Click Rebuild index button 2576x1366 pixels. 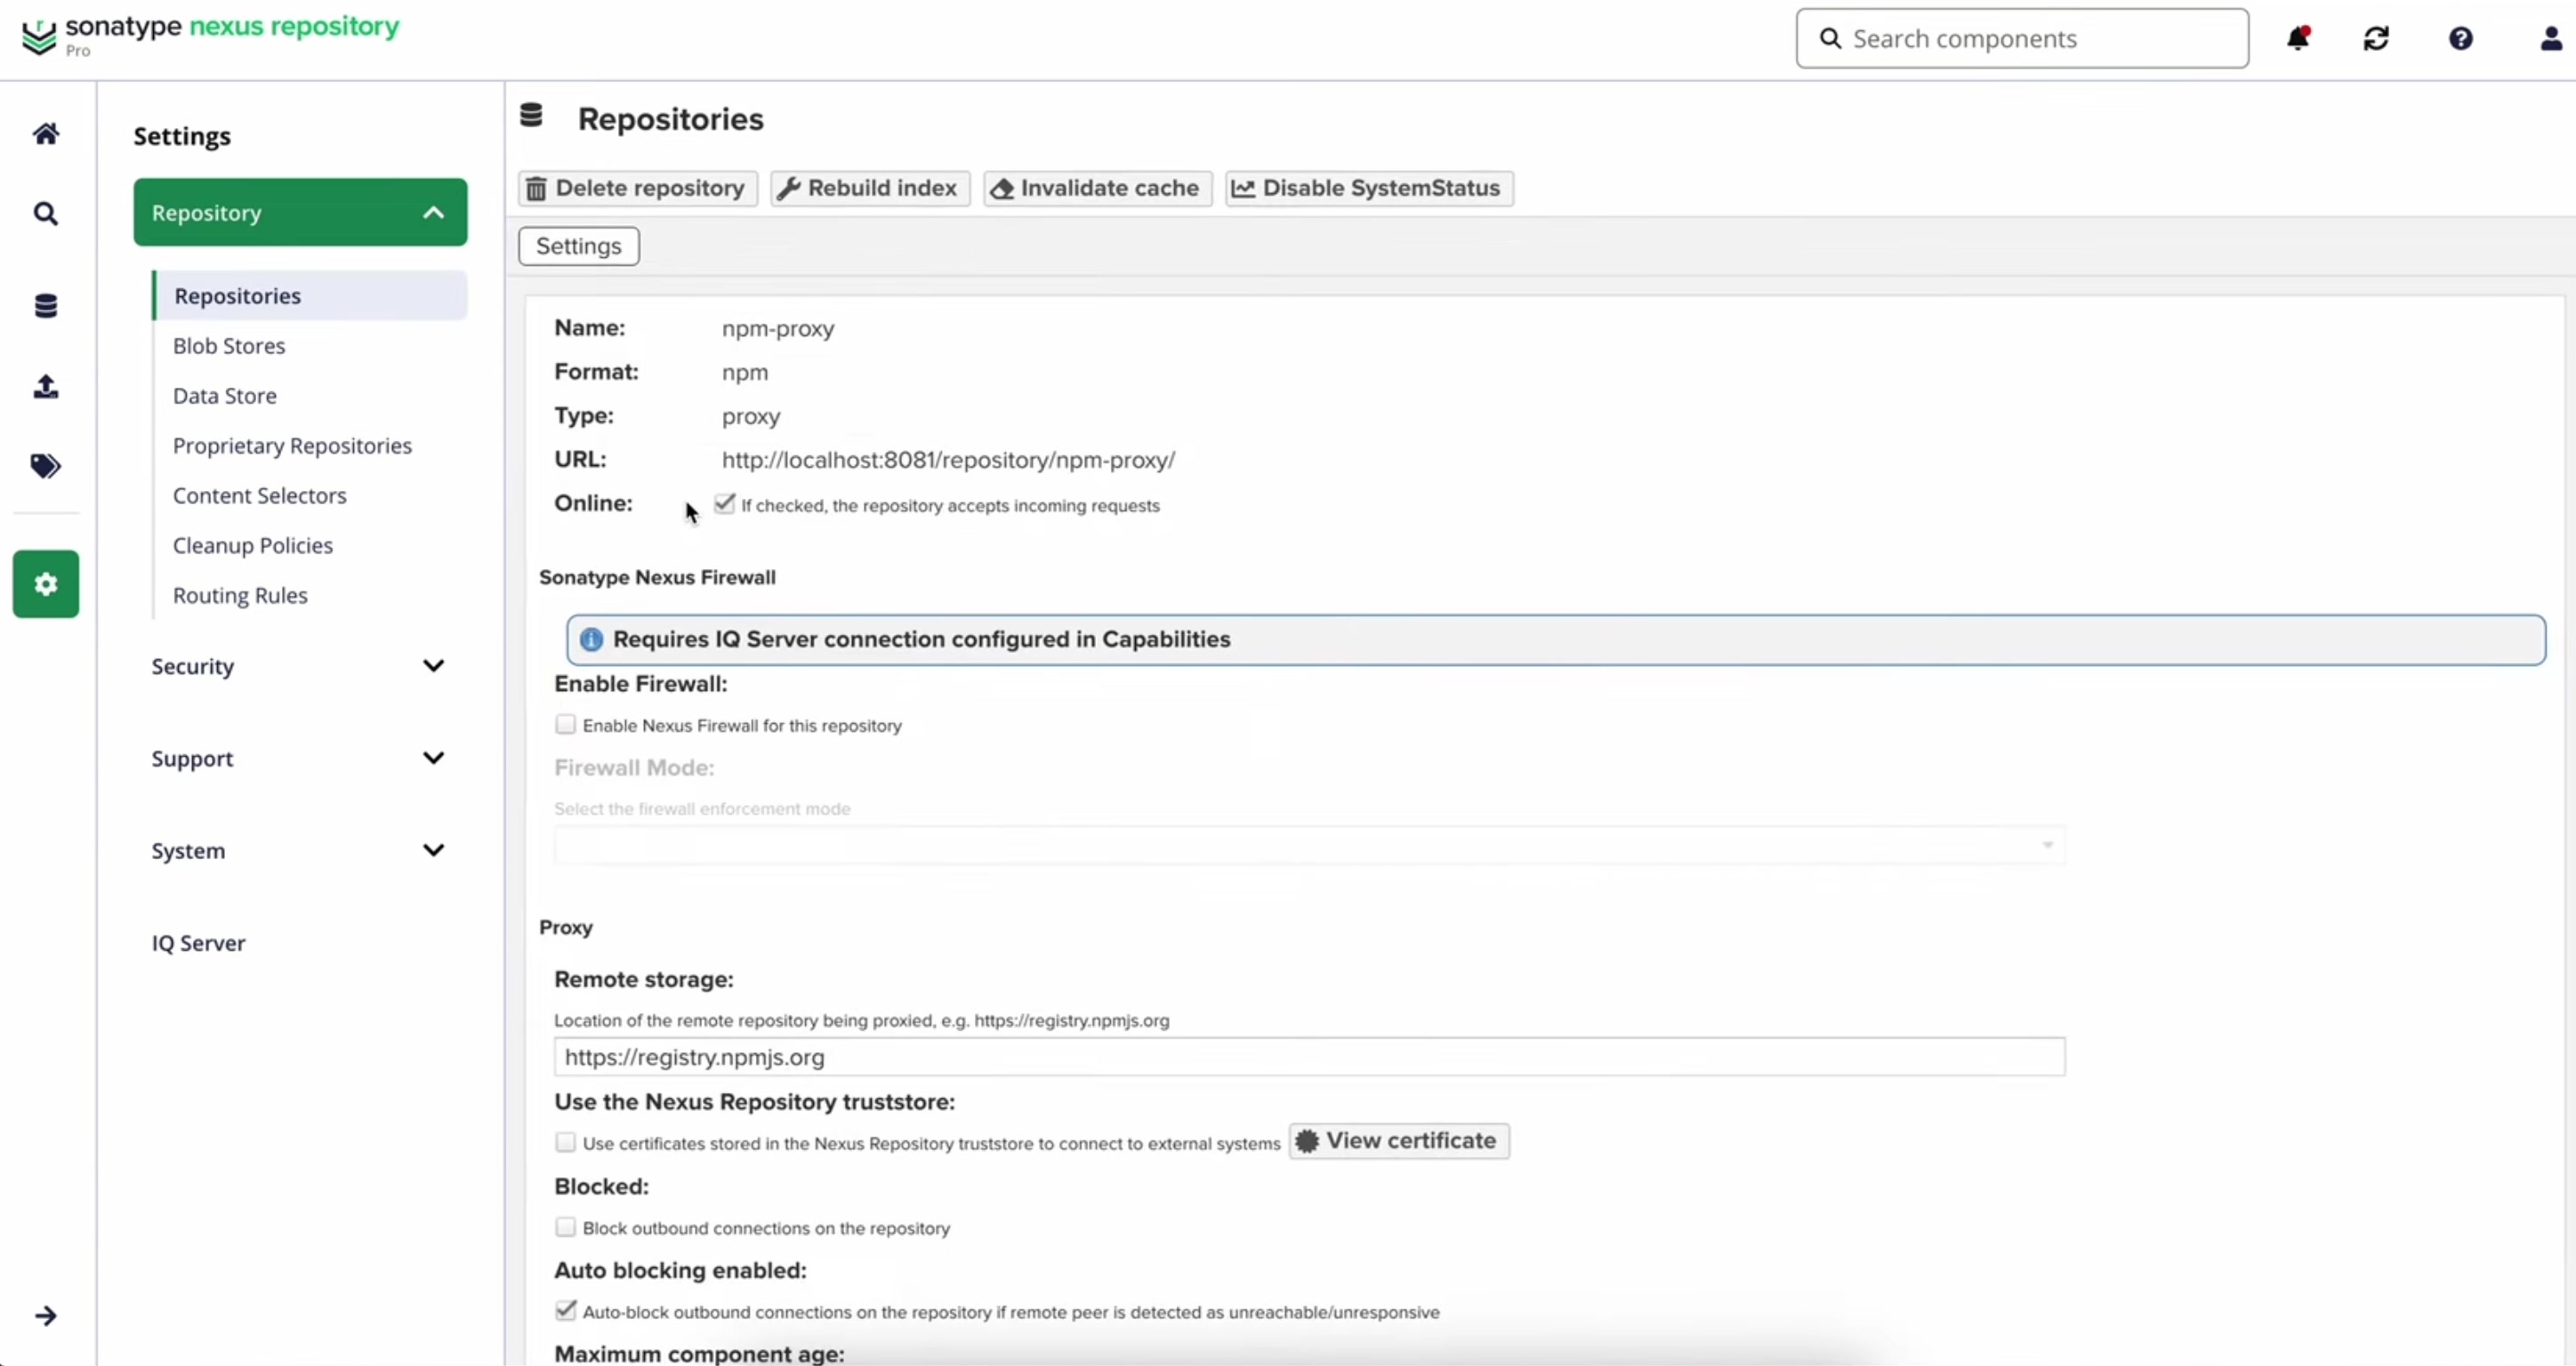870,188
